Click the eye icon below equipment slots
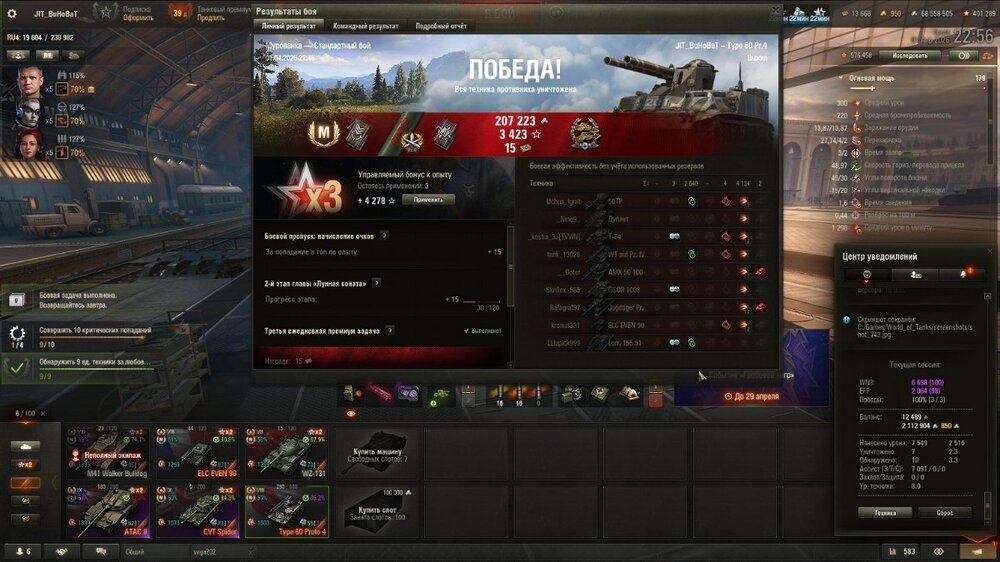1000x562 pixels. [351, 414]
